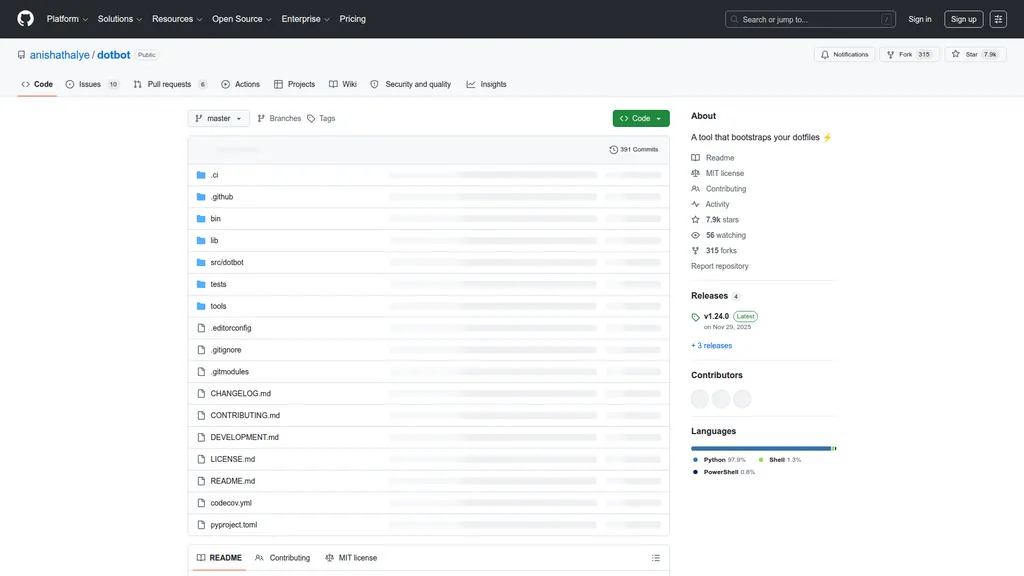Open the tools folder

point(218,306)
